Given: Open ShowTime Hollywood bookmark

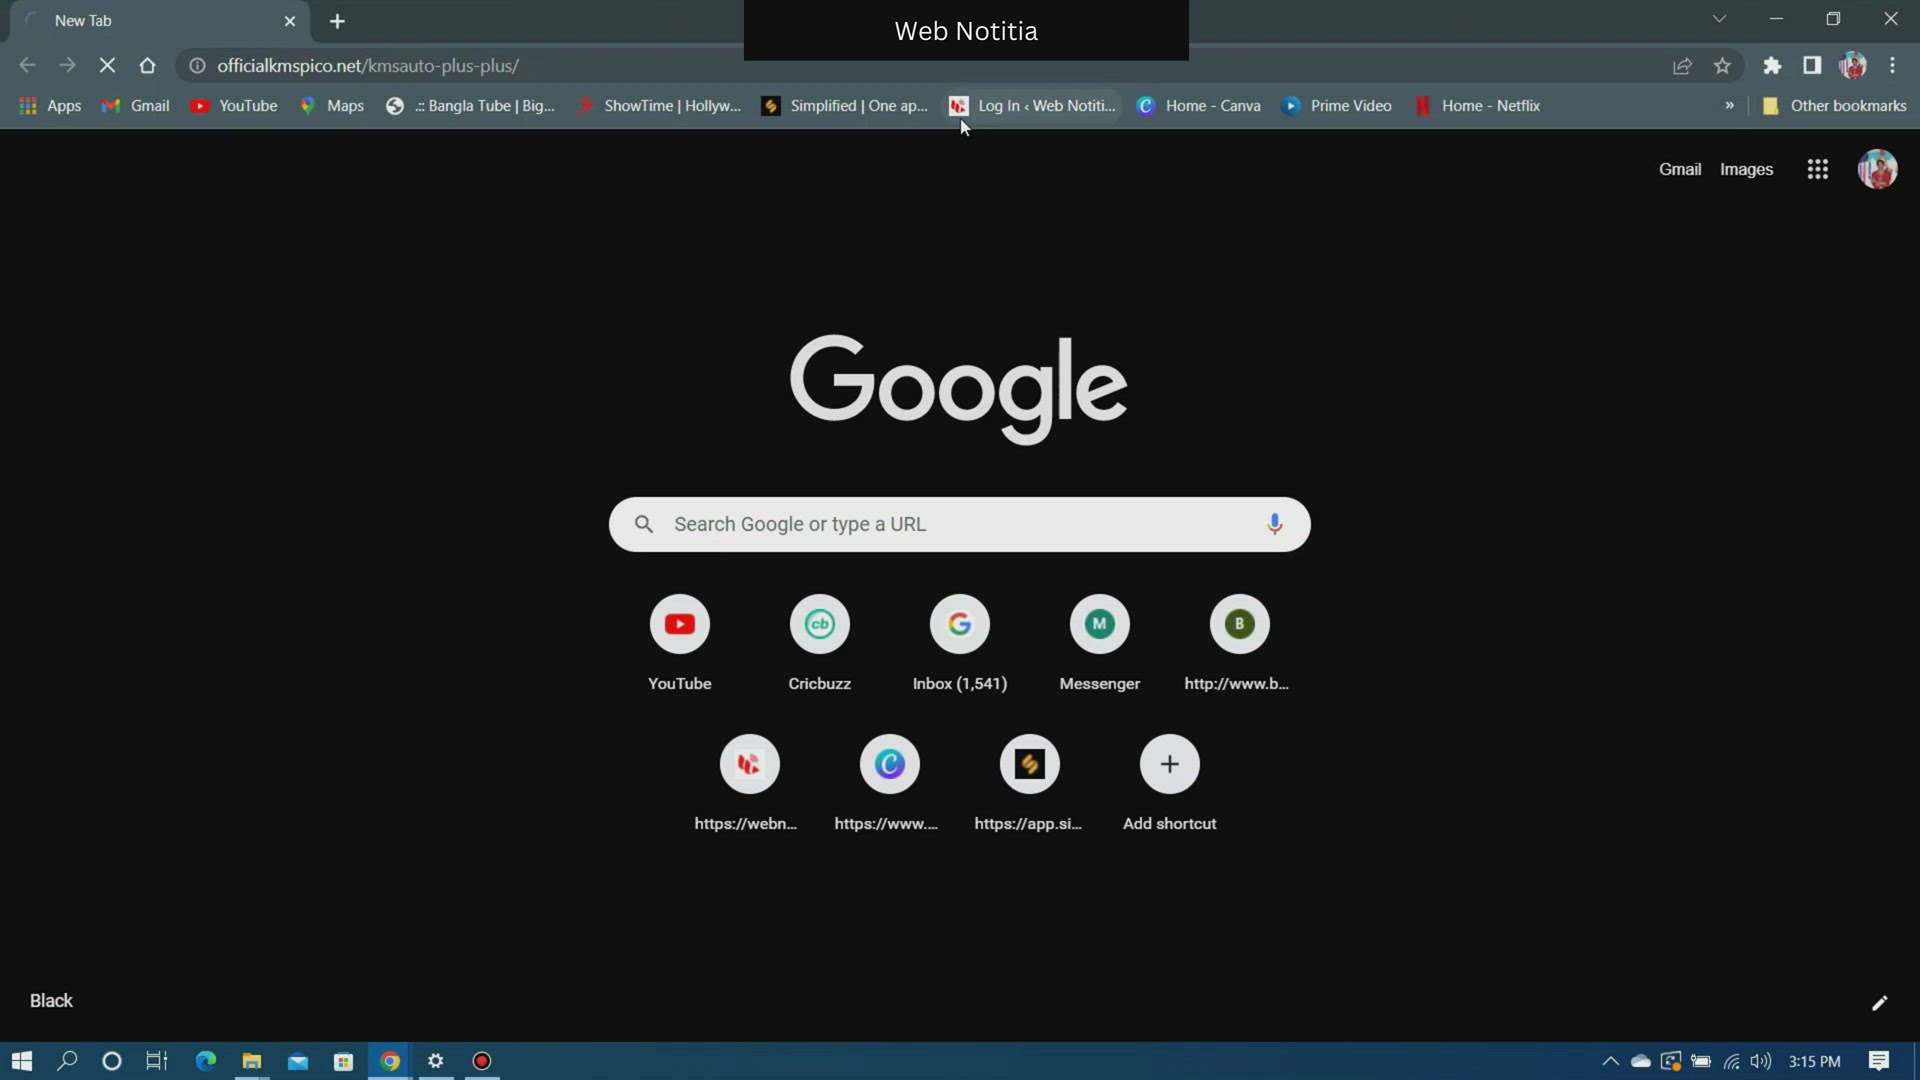Looking at the screenshot, I should point(659,106).
